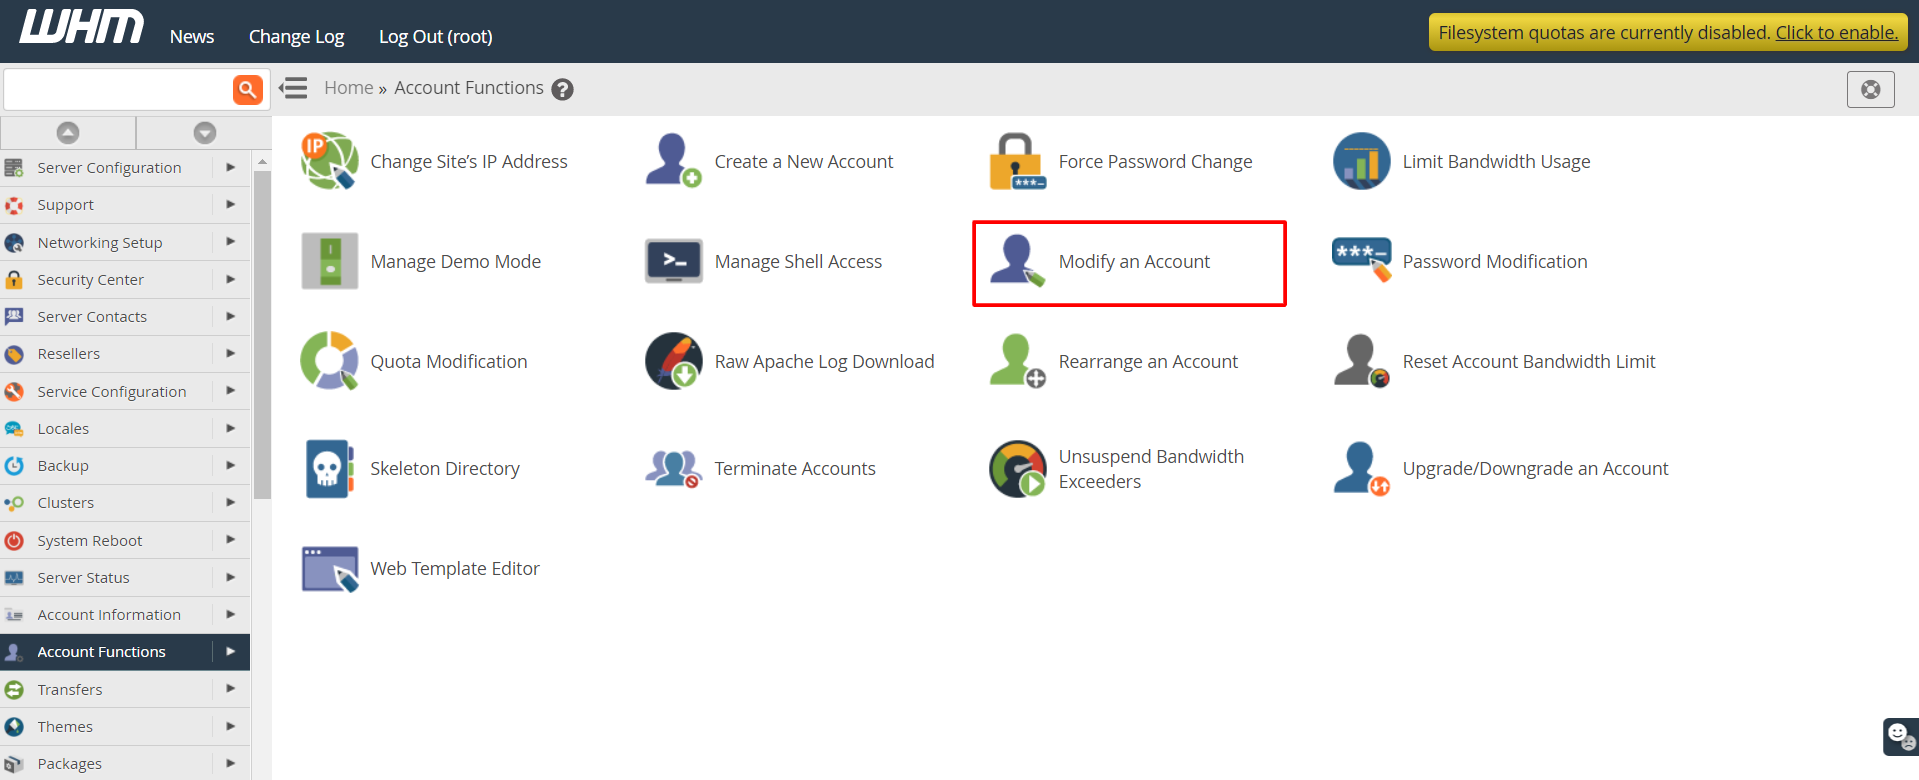Click the support lifebuoy icon at top right

tap(1870, 90)
